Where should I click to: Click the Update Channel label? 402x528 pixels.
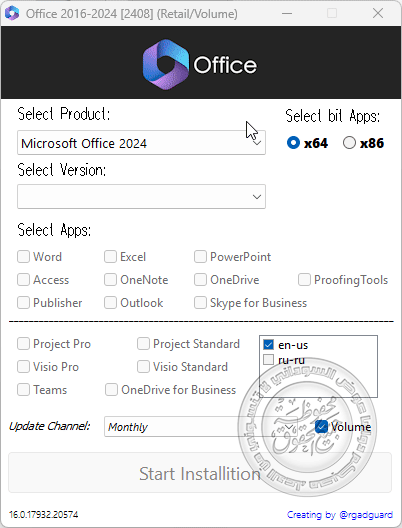pos(49,426)
